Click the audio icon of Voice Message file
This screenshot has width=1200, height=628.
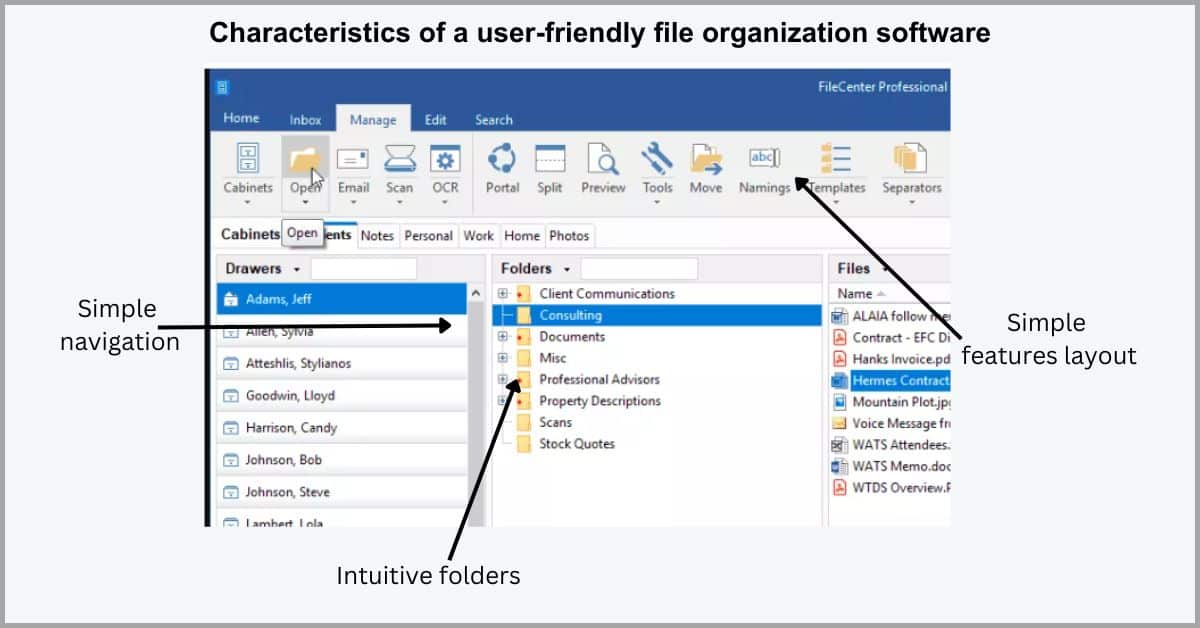tap(840, 423)
